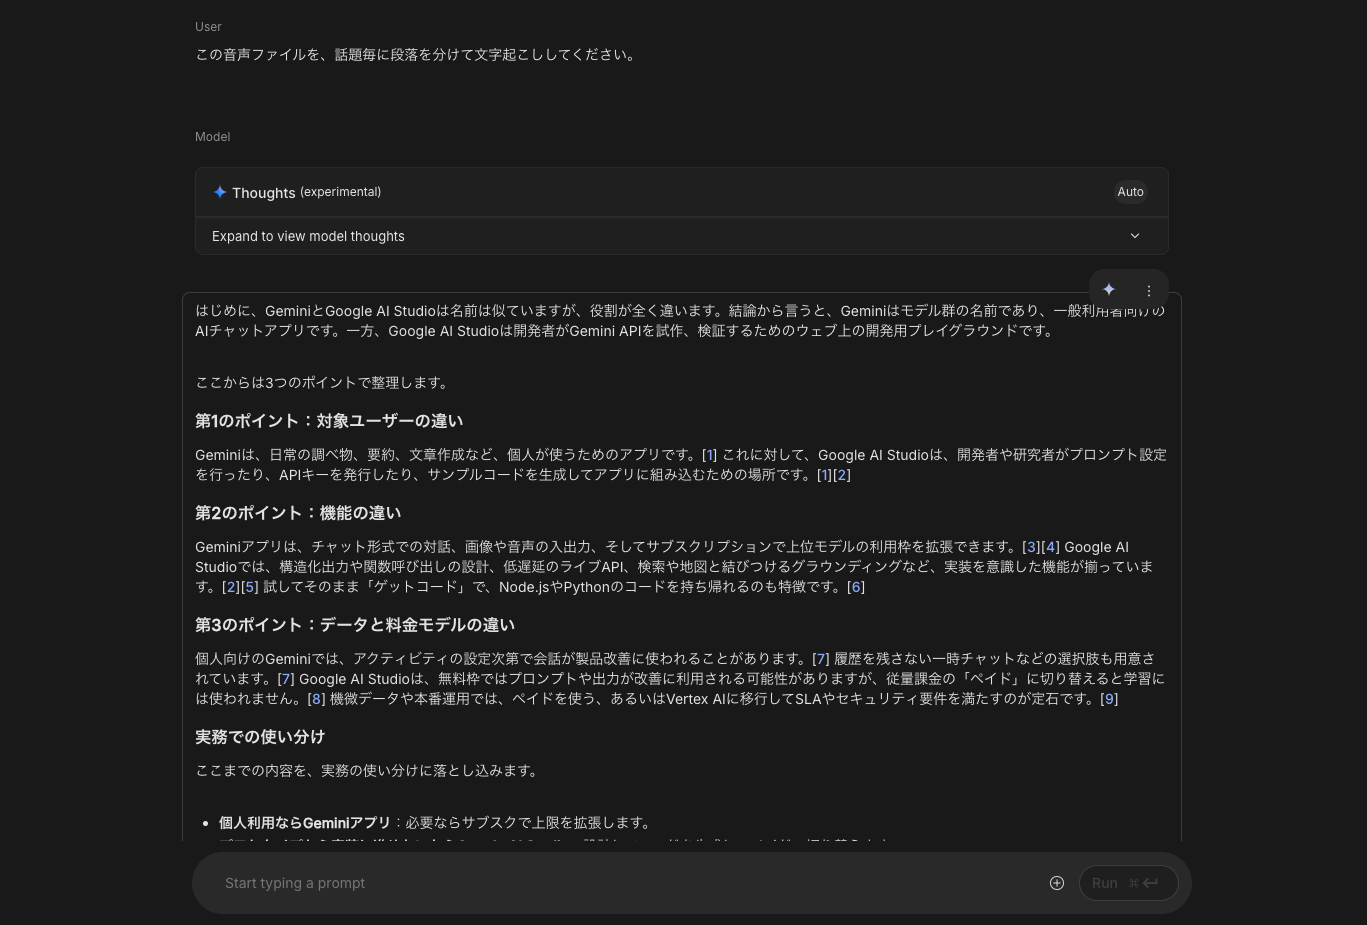Open citation link 1 after the first paragraph

coord(710,455)
